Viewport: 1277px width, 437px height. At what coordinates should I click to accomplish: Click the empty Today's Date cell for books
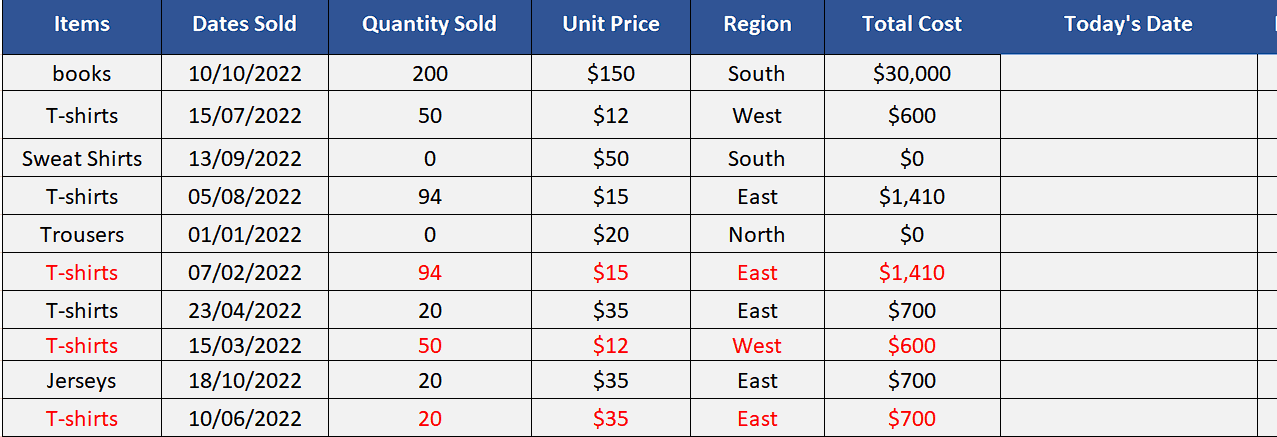tap(1129, 73)
